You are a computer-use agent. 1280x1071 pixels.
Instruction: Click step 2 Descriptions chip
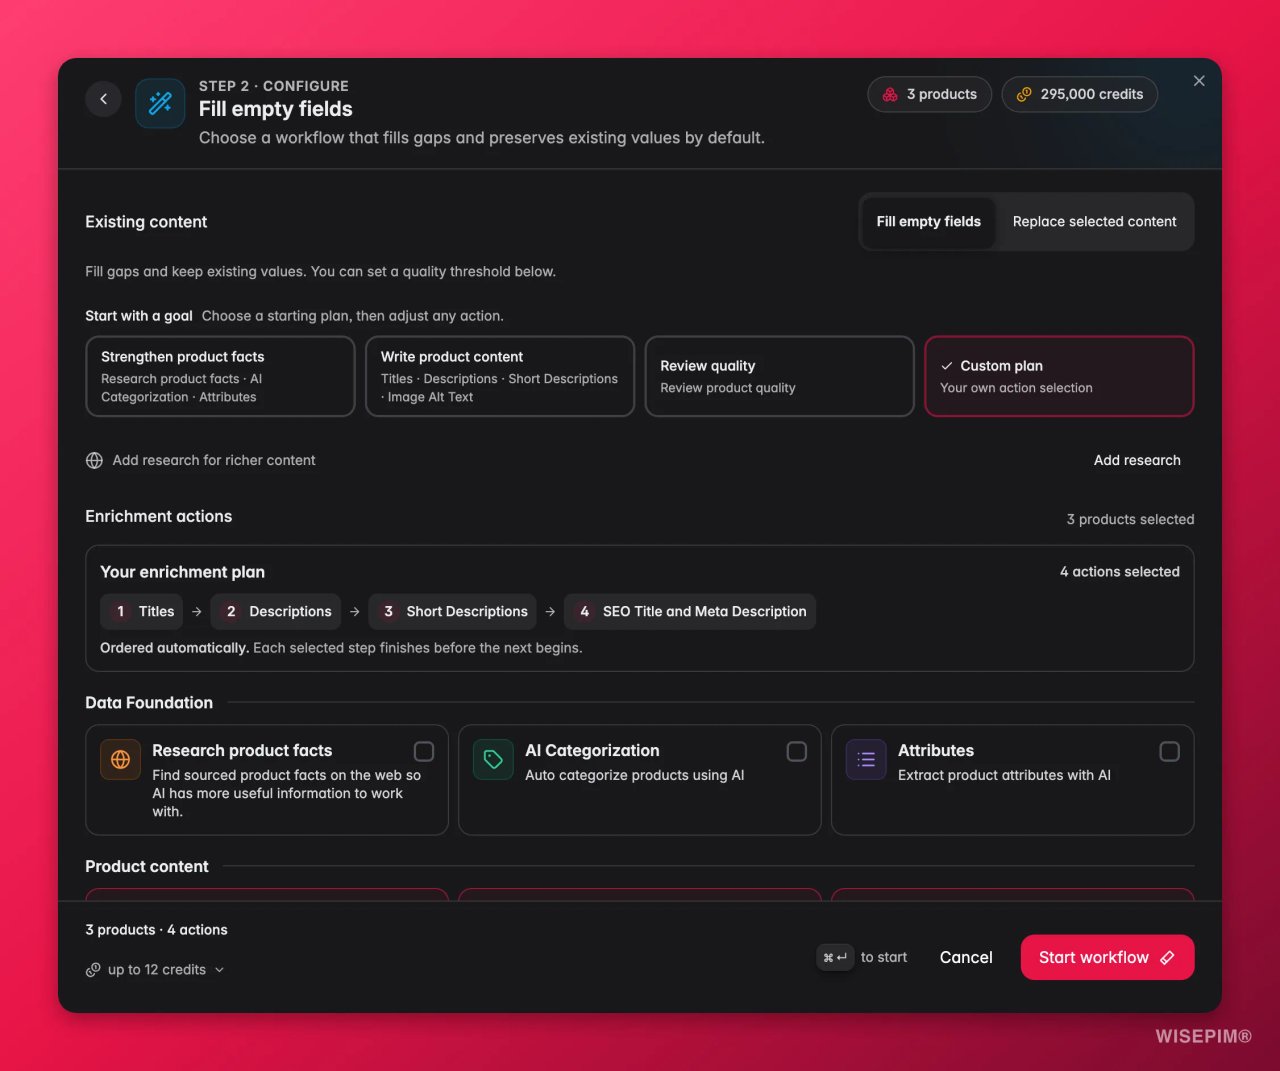[x=275, y=612]
